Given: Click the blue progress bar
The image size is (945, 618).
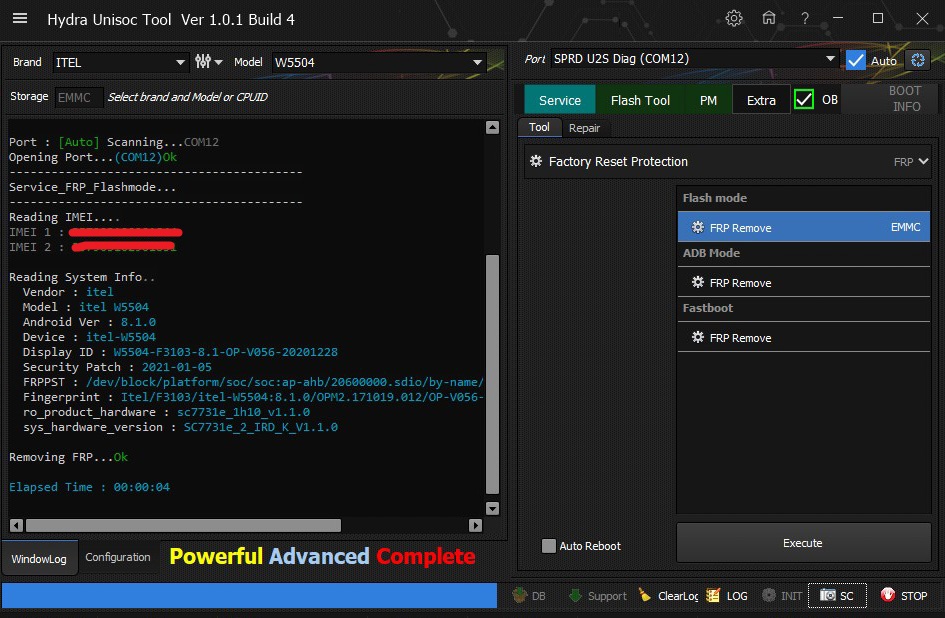Looking at the screenshot, I should [x=250, y=596].
